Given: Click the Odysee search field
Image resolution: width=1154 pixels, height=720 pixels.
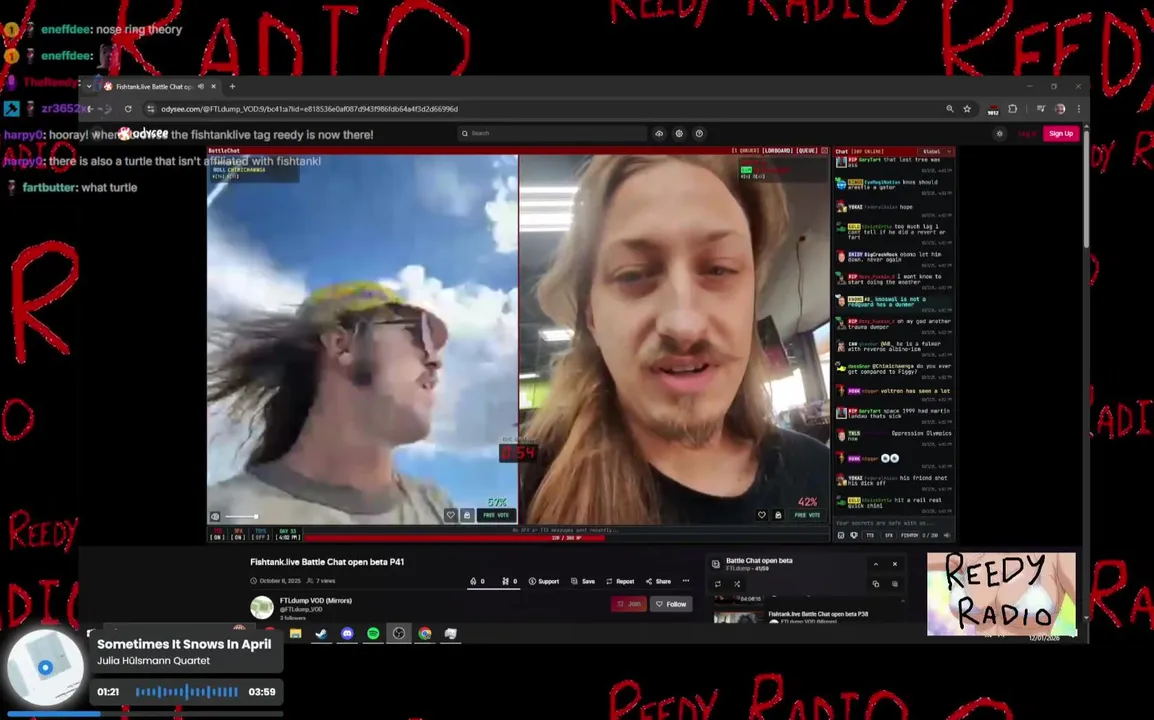Looking at the screenshot, I should (x=552, y=133).
